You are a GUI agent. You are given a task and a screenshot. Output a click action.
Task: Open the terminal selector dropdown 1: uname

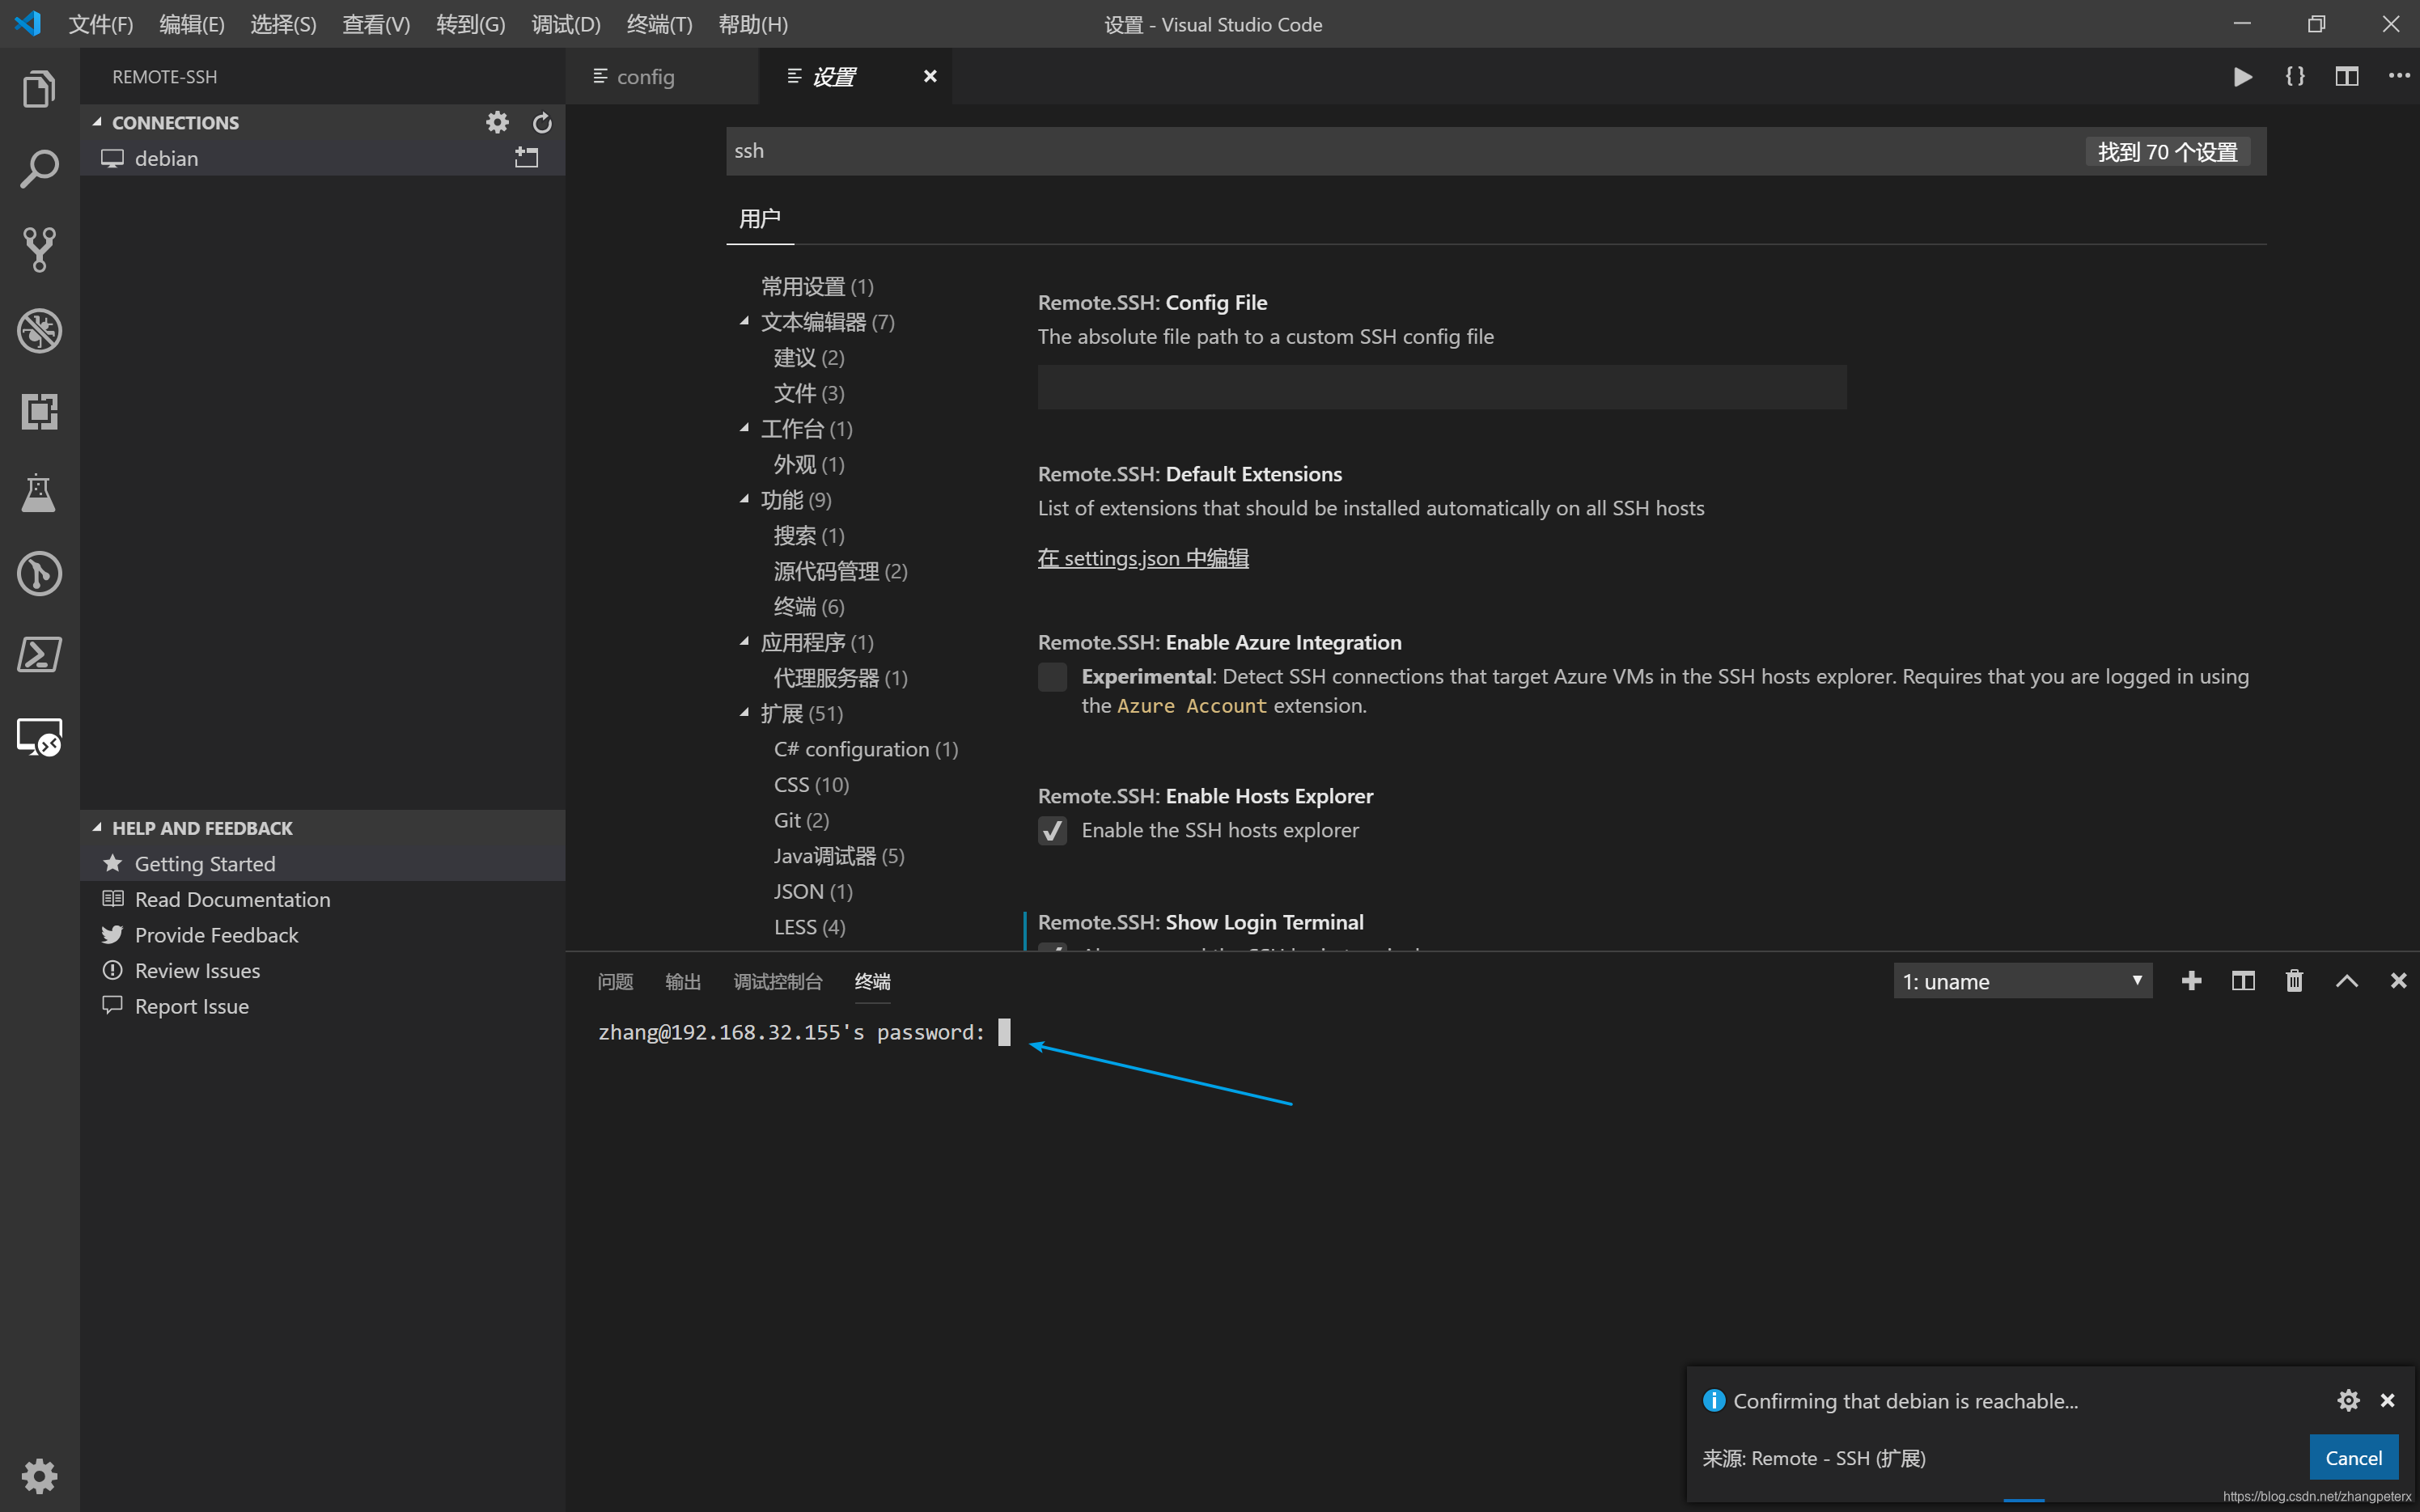[x=2022, y=981]
